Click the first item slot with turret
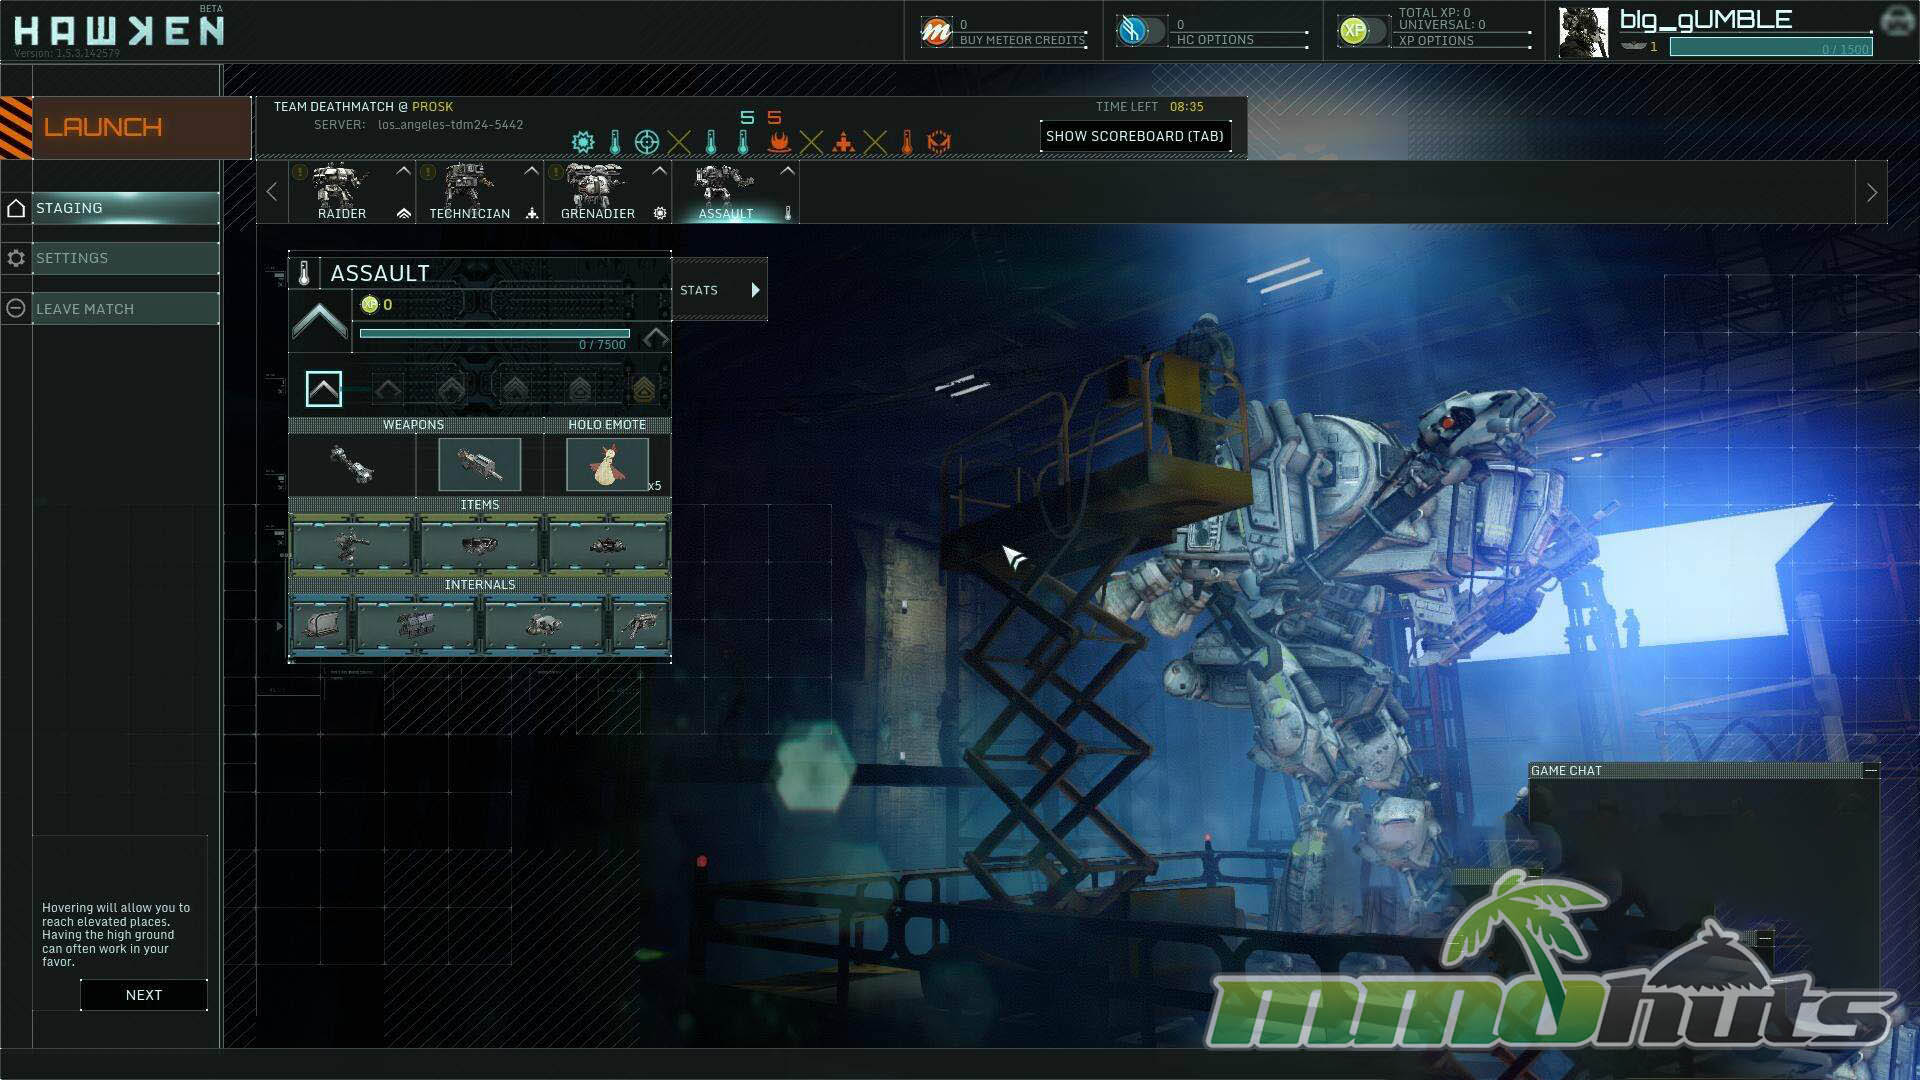This screenshot has width=1920, height=1080. point(351,545)
